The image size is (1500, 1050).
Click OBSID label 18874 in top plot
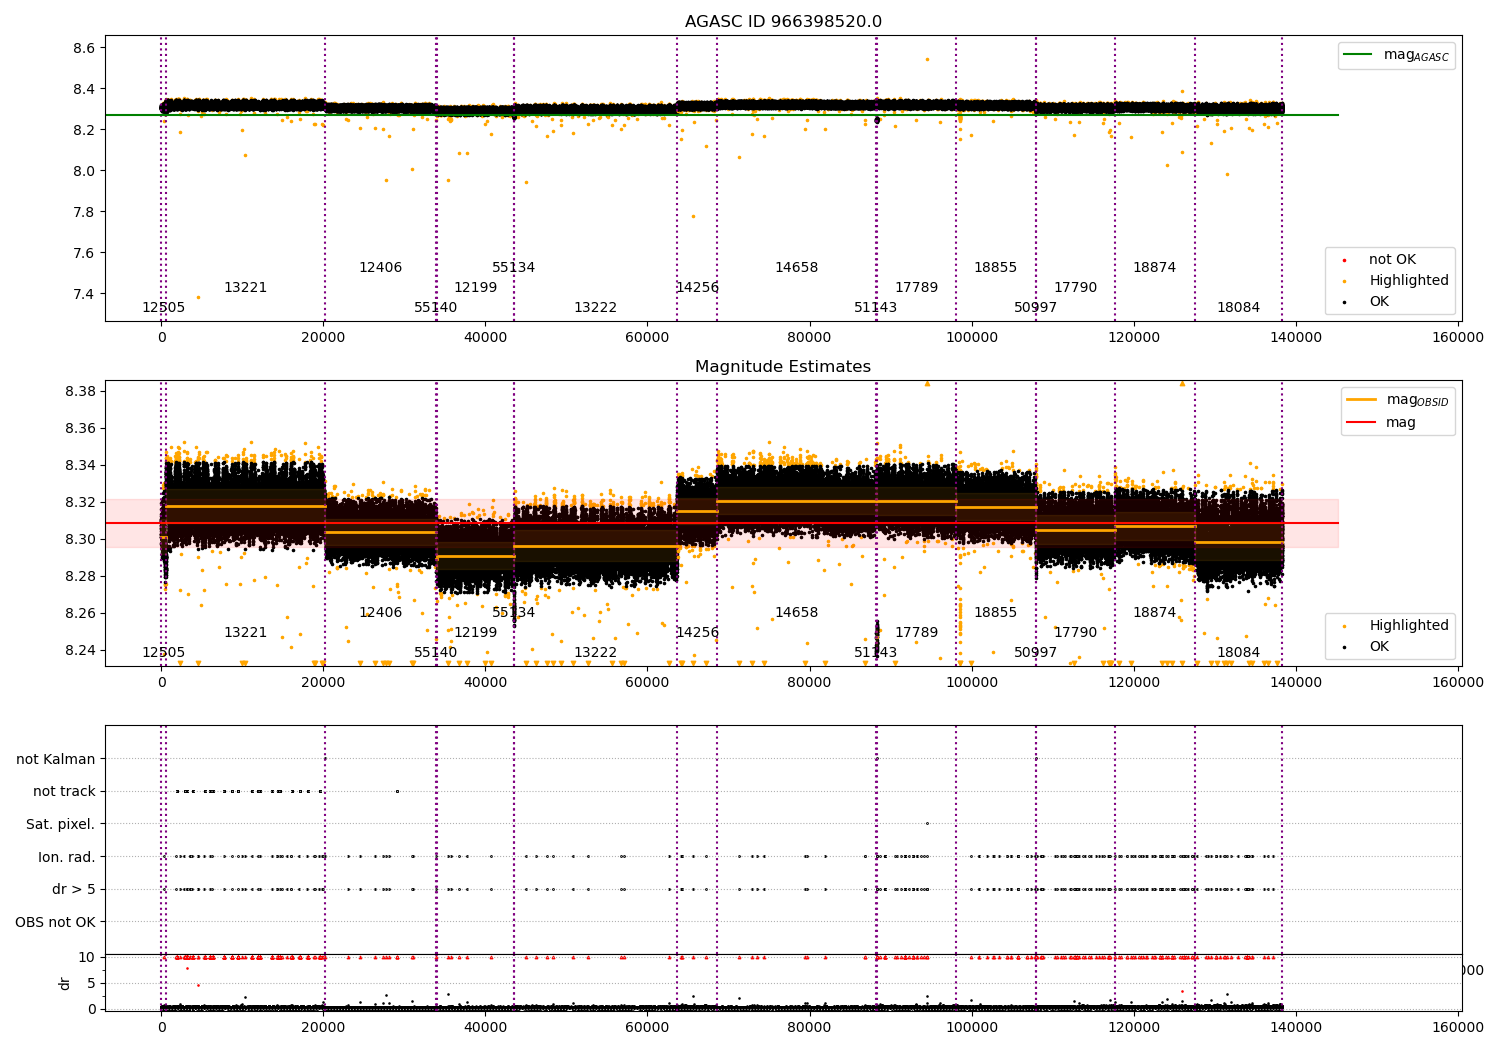[1154, 268]
